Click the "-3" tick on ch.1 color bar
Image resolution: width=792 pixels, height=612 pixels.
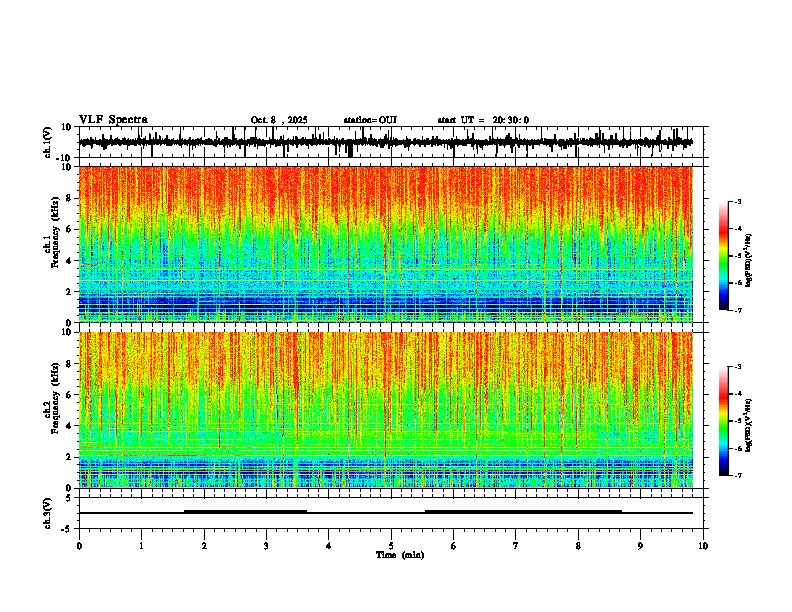[737, 201]
